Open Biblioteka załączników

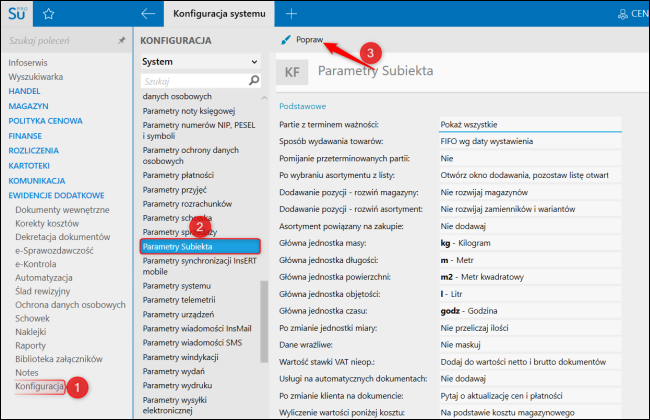(x=59, y=359)
